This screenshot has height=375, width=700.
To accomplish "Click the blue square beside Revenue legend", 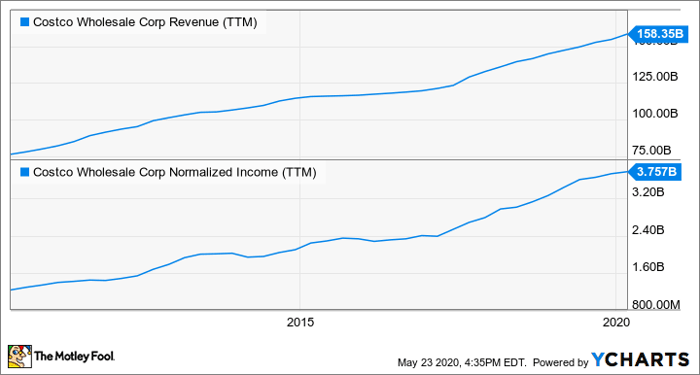I will click(25, 23).
